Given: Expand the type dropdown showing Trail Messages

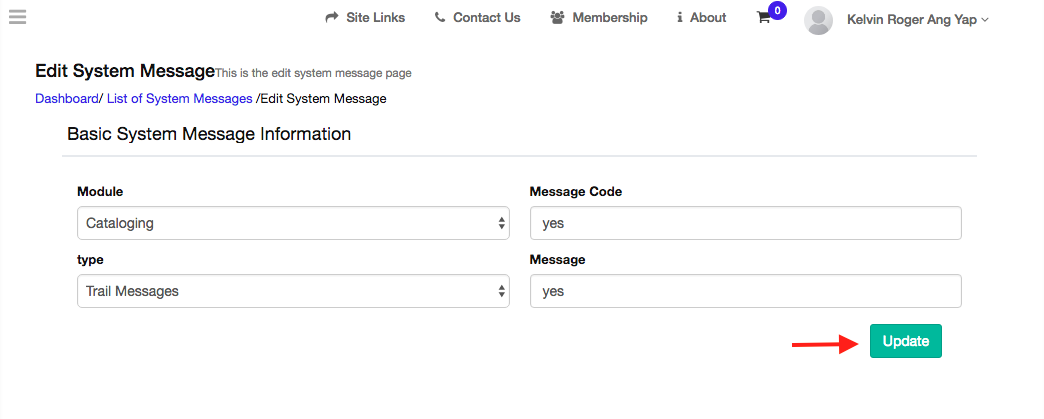Looking at the screenshot, I should coord(293,291).
